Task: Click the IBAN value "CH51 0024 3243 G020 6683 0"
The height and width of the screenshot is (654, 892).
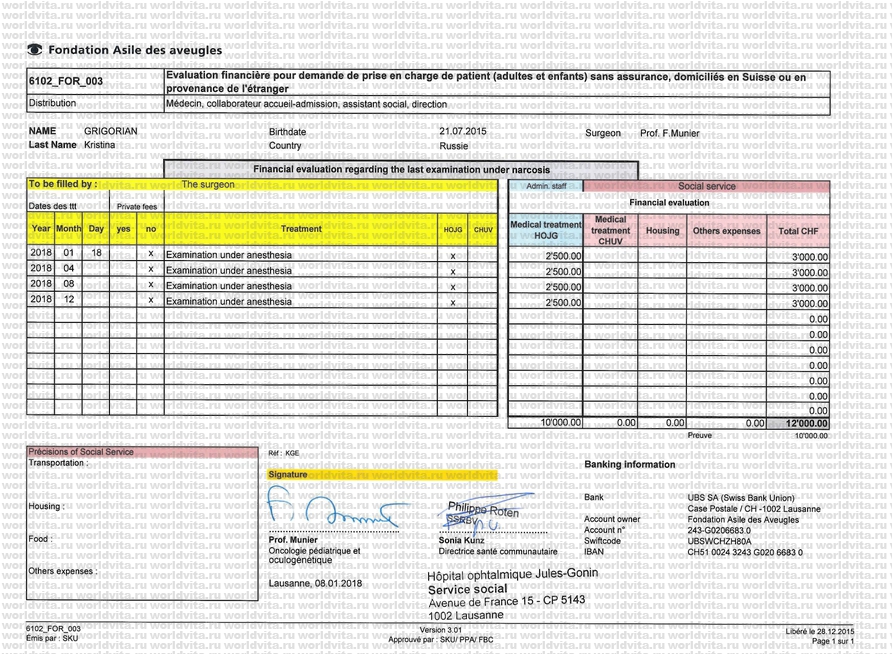Action: [x=745, y=552]
